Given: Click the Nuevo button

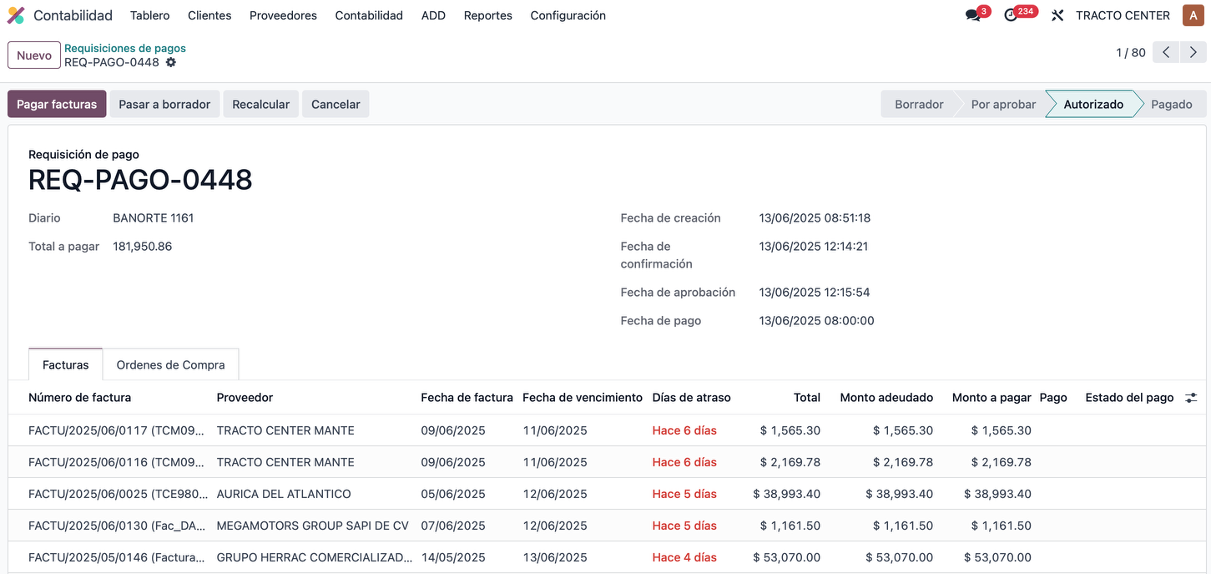Looking at the screenshot, I should [34, 55].
